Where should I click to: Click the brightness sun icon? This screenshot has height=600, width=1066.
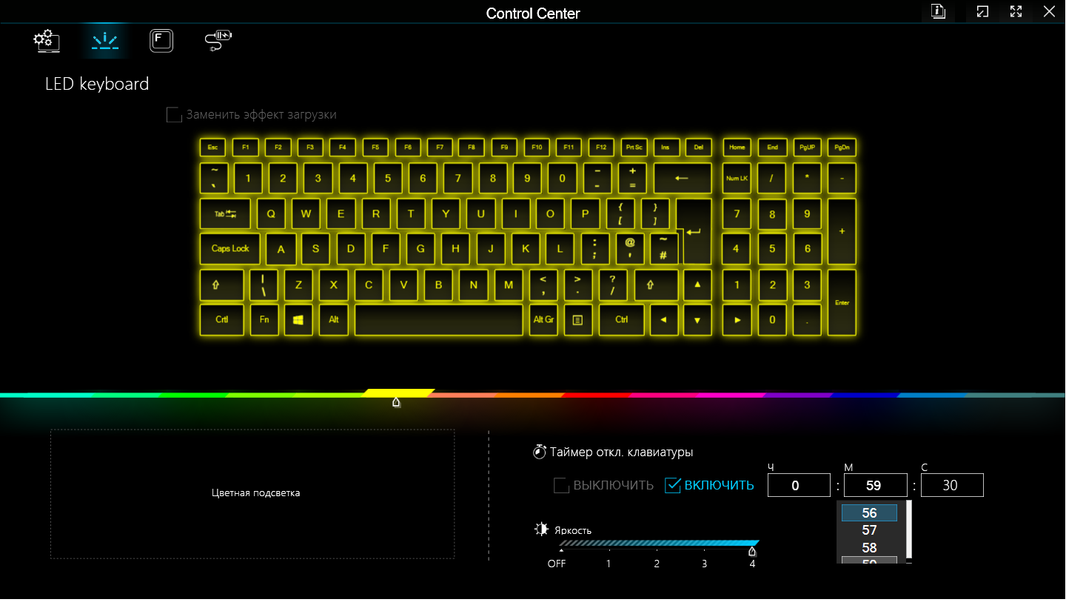pyautogui.click(x=541, y=529)
